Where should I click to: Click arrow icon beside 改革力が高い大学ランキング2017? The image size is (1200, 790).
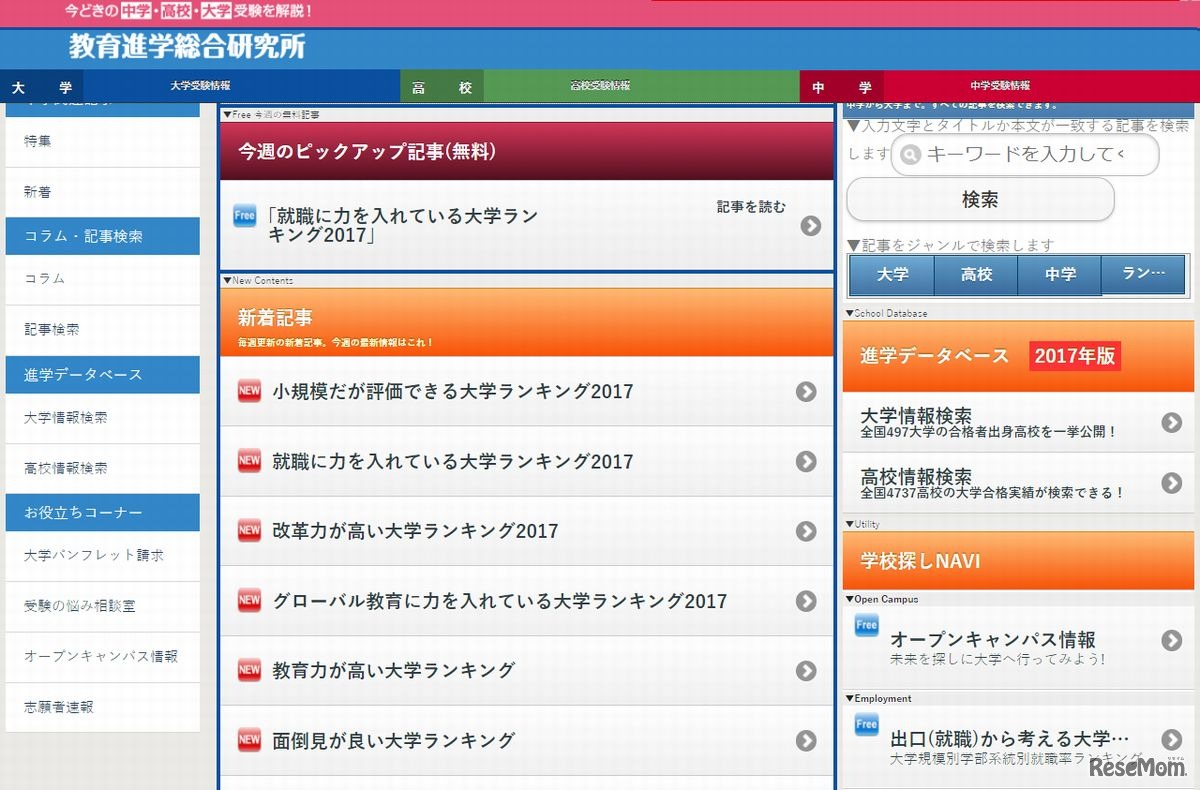point(806,531)
